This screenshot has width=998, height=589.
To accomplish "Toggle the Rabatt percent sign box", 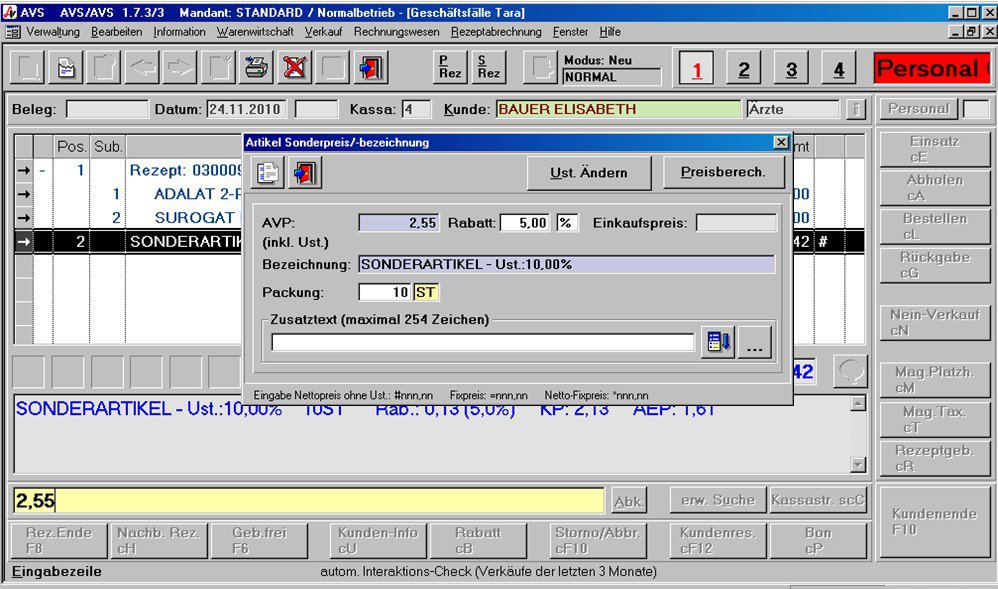I will coord(567,223).
